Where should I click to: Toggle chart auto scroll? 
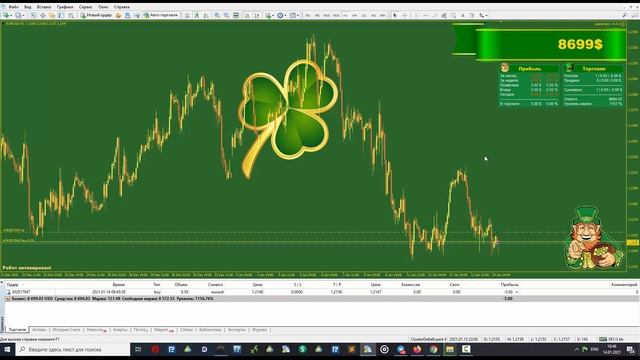[247, 15]
